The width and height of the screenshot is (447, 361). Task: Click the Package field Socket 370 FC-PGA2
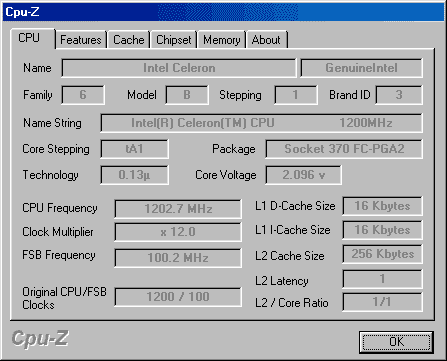coord(344,149)
